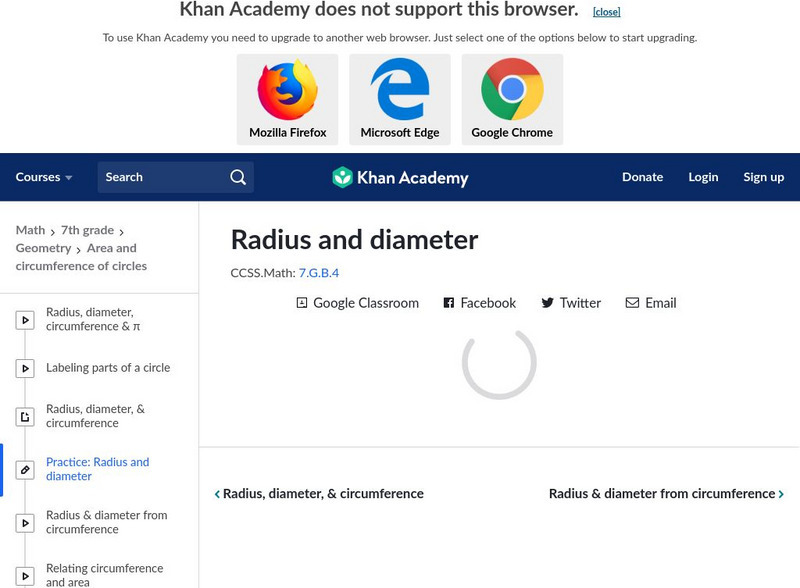Screen dimensions: 800x588
Task: Click the 7th grade breadcrumb link
Action: click(x=87, y=230)
